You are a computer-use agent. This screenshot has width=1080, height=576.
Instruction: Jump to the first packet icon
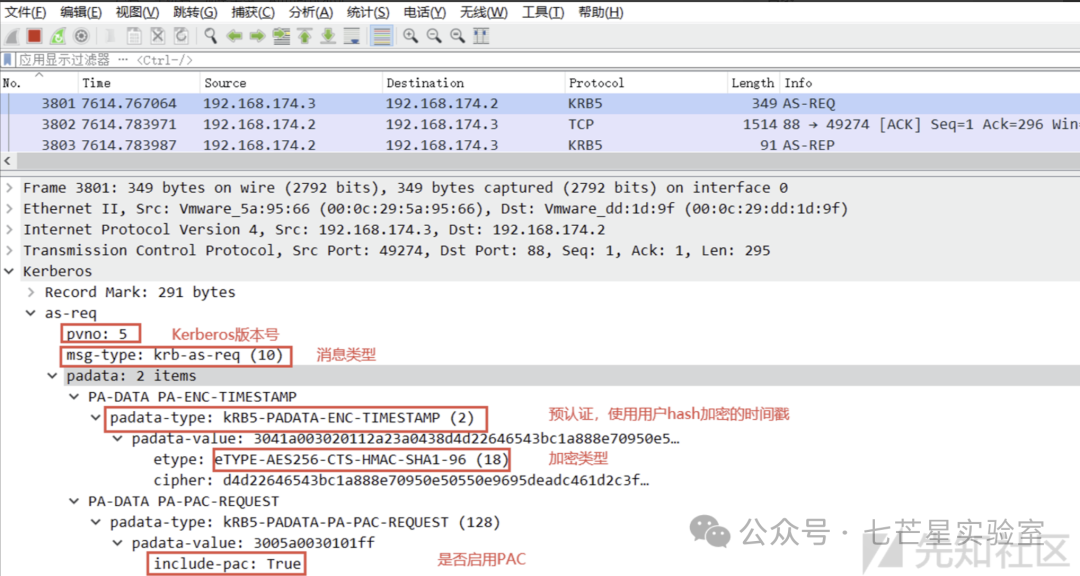[304, 36]
